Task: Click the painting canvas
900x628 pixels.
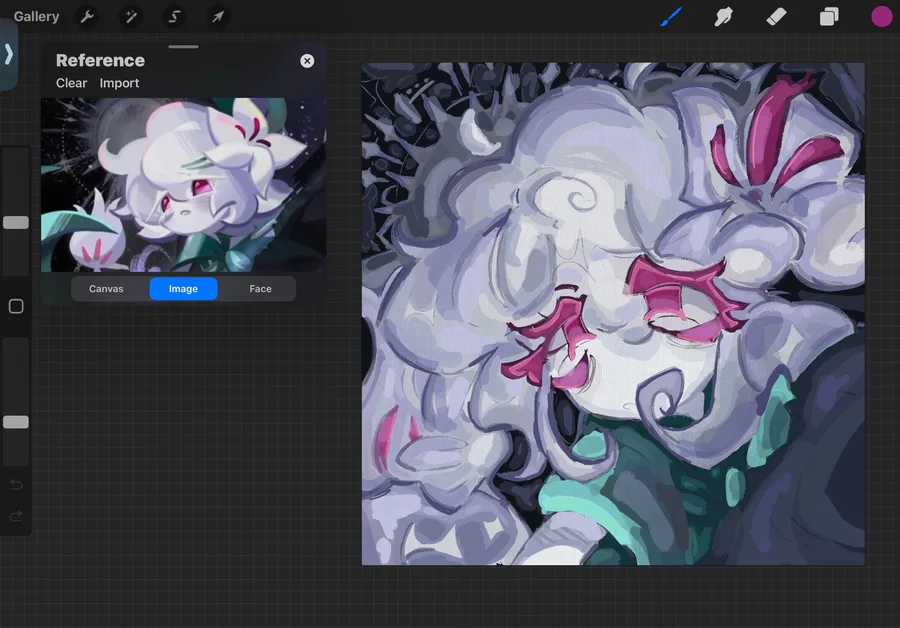Action: pyautogui.click(x=613, y=314)
